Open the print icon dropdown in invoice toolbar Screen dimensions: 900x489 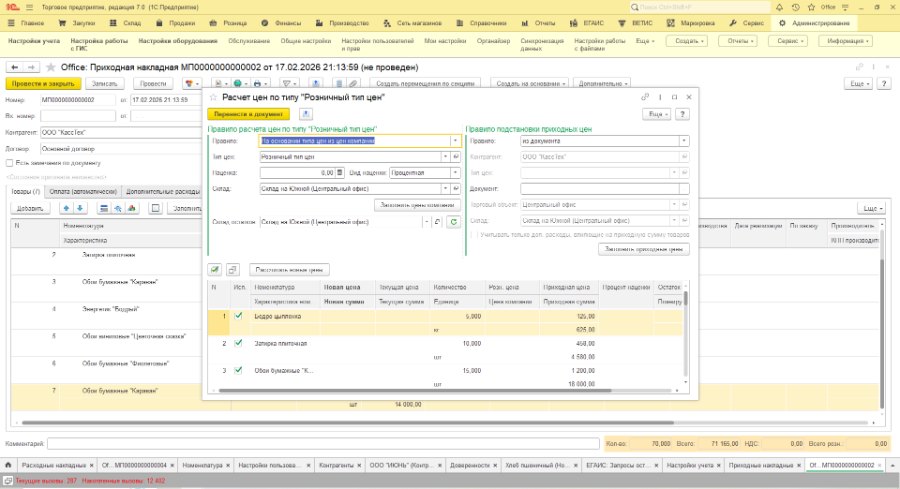tap(260, 84)
